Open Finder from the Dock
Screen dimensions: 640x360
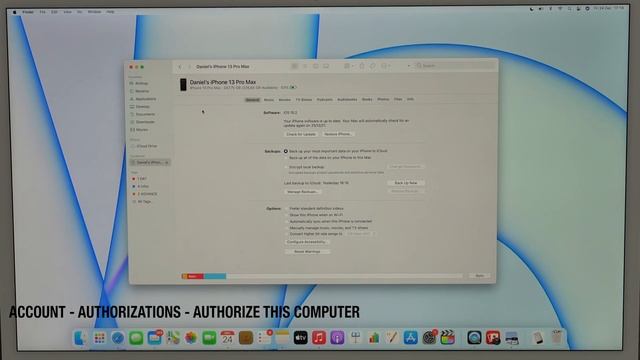tap(80, 338)
